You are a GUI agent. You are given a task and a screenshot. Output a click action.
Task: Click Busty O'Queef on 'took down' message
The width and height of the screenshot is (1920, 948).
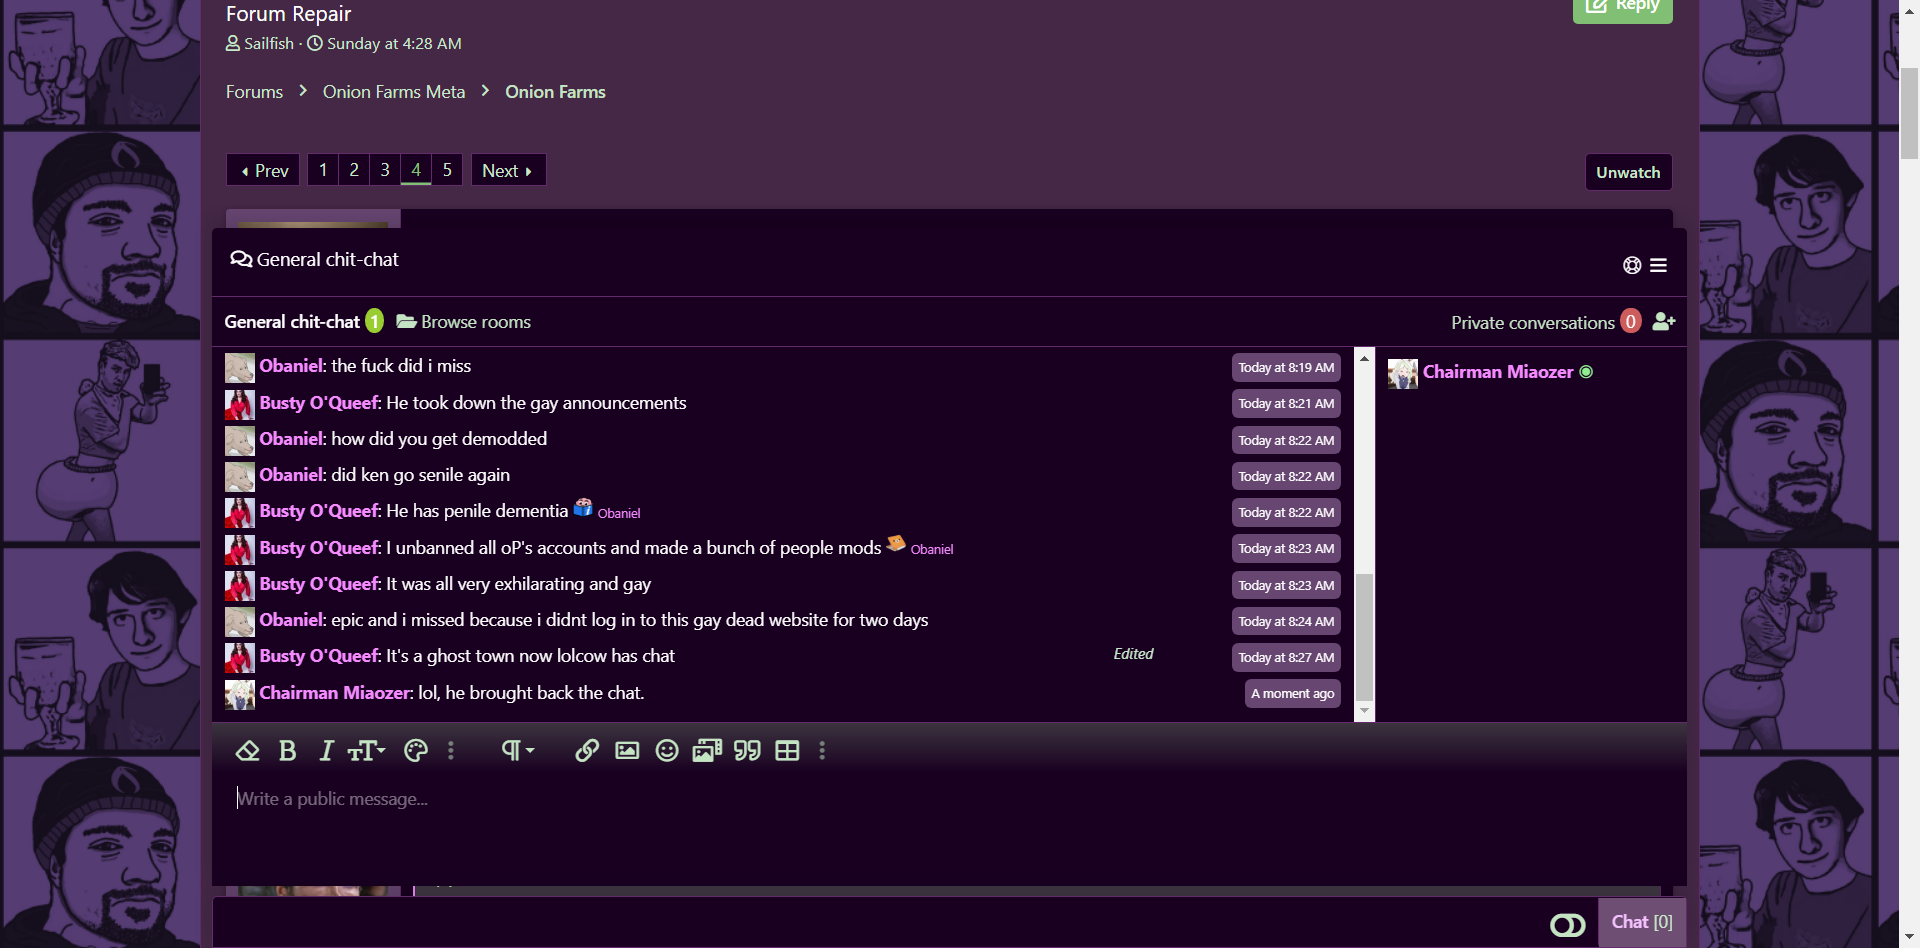pos(319,403)
